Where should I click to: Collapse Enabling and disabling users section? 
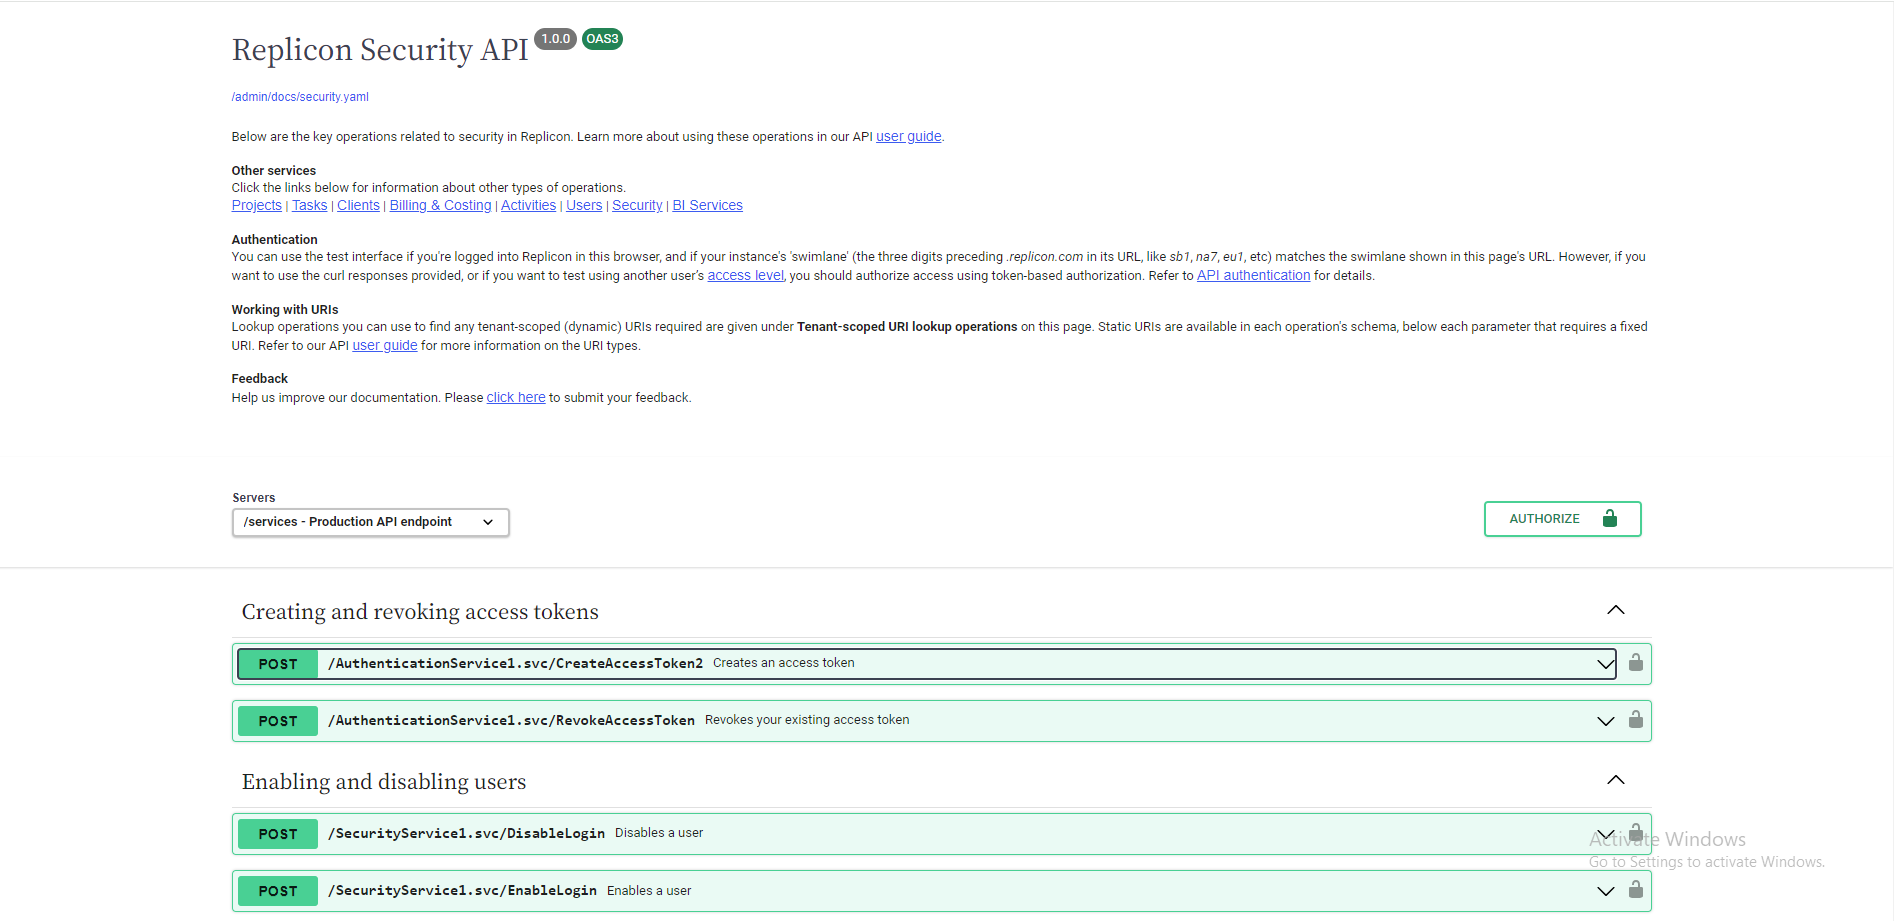[x=1615, y=781]
